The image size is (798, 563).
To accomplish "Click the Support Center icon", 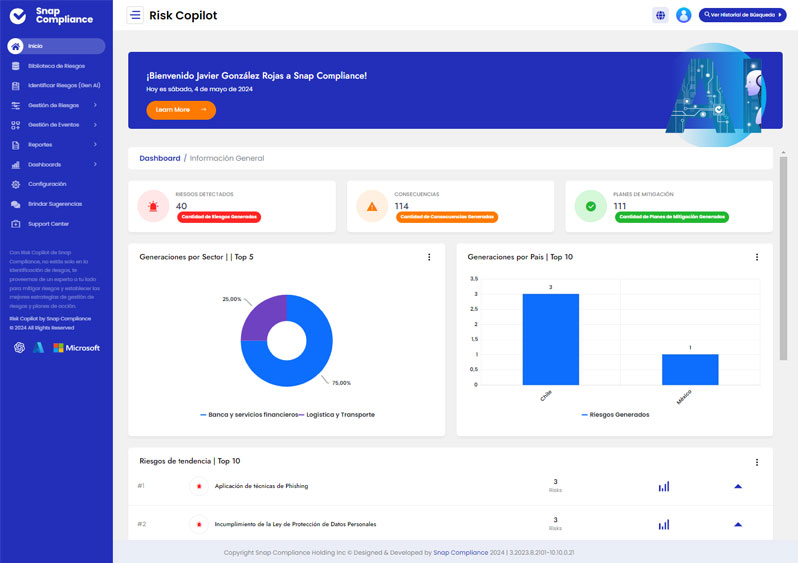I will pos(16,224).
